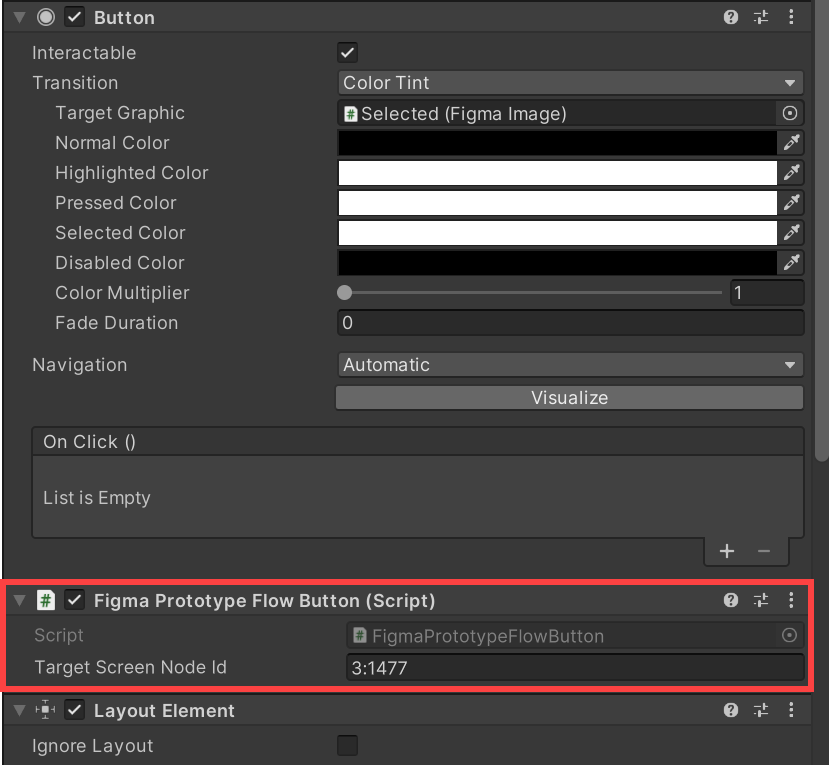Screen dimensions: 829x765
Task: Open the Navigation dropdown (Automatic)
Action: tap(570, 365)
